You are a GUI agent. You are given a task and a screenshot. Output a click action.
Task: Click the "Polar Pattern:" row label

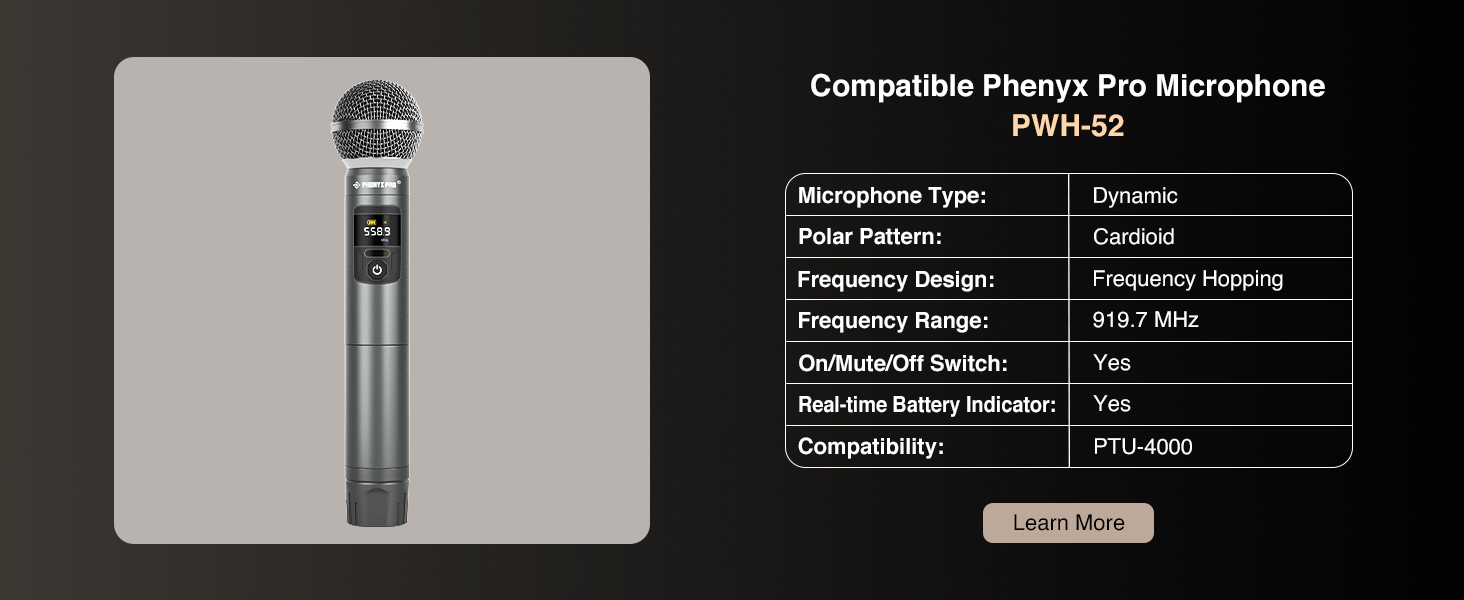[x=870, y=237]
